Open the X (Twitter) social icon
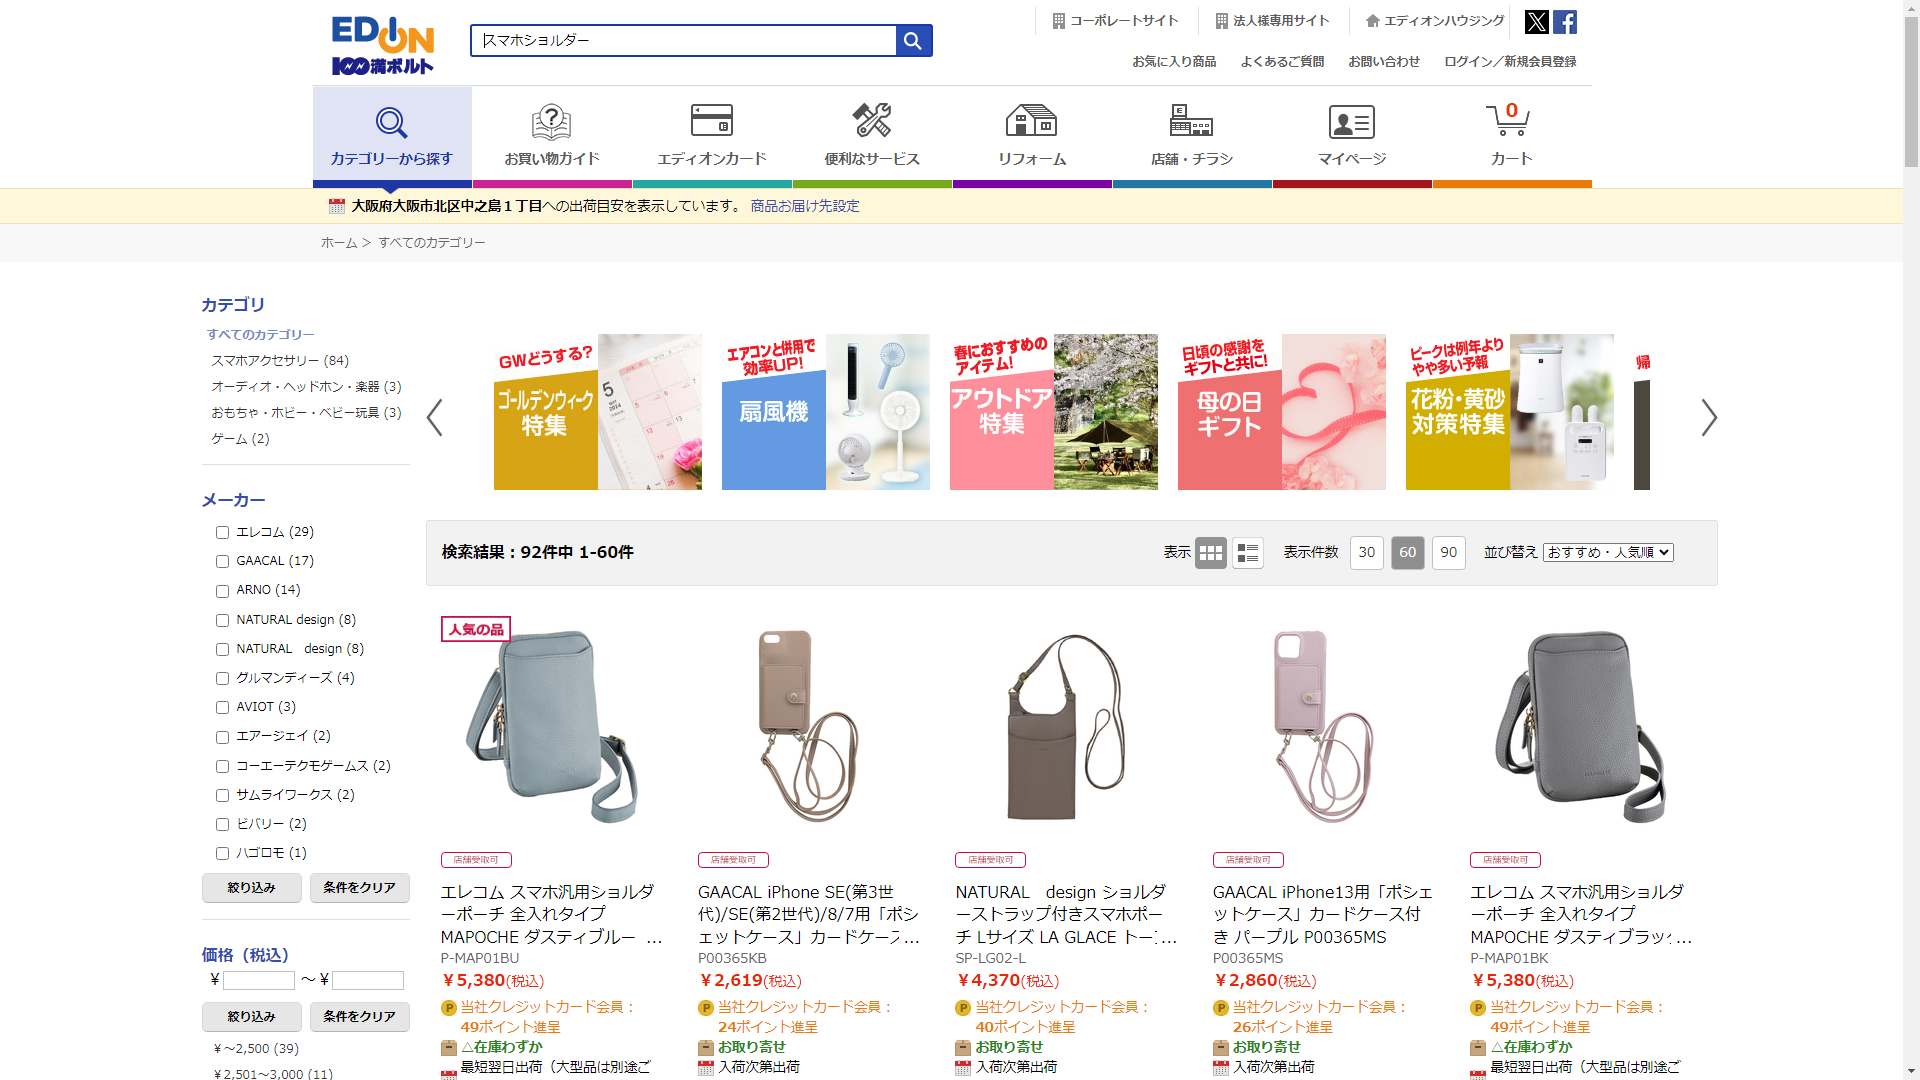 click(1536, 22)
